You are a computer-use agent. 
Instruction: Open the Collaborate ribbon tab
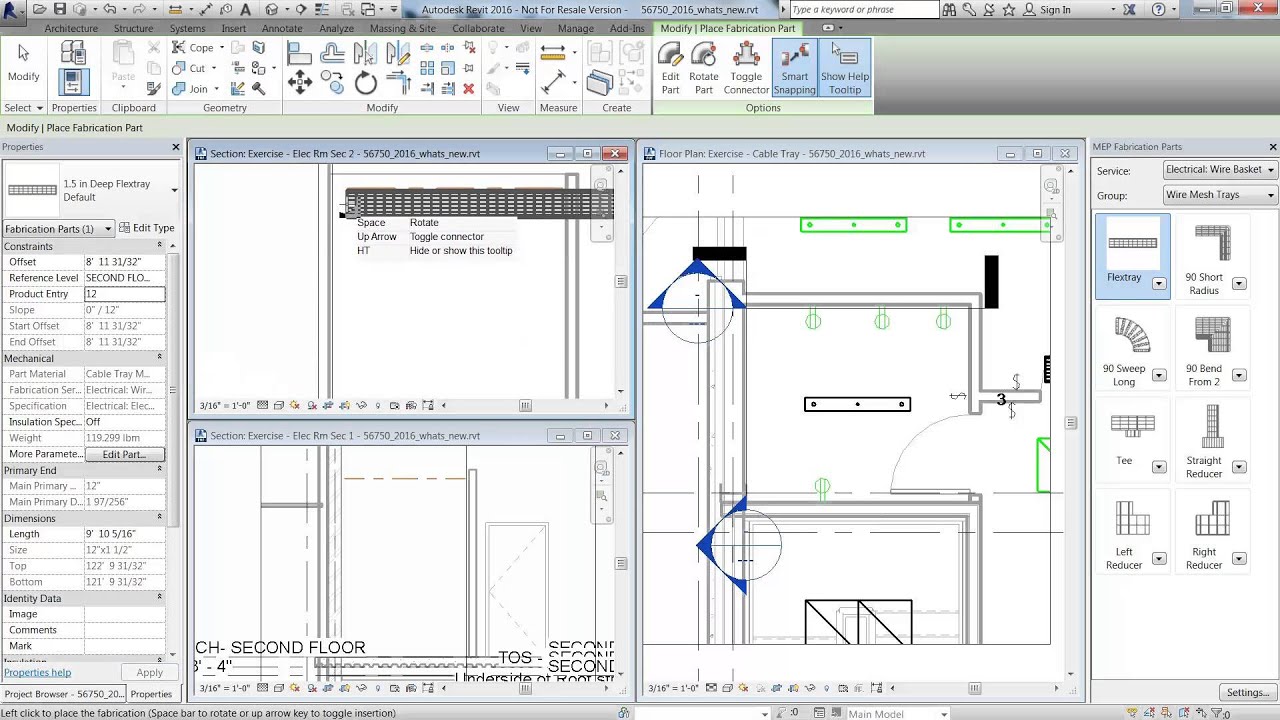click(x=478, y=28)
